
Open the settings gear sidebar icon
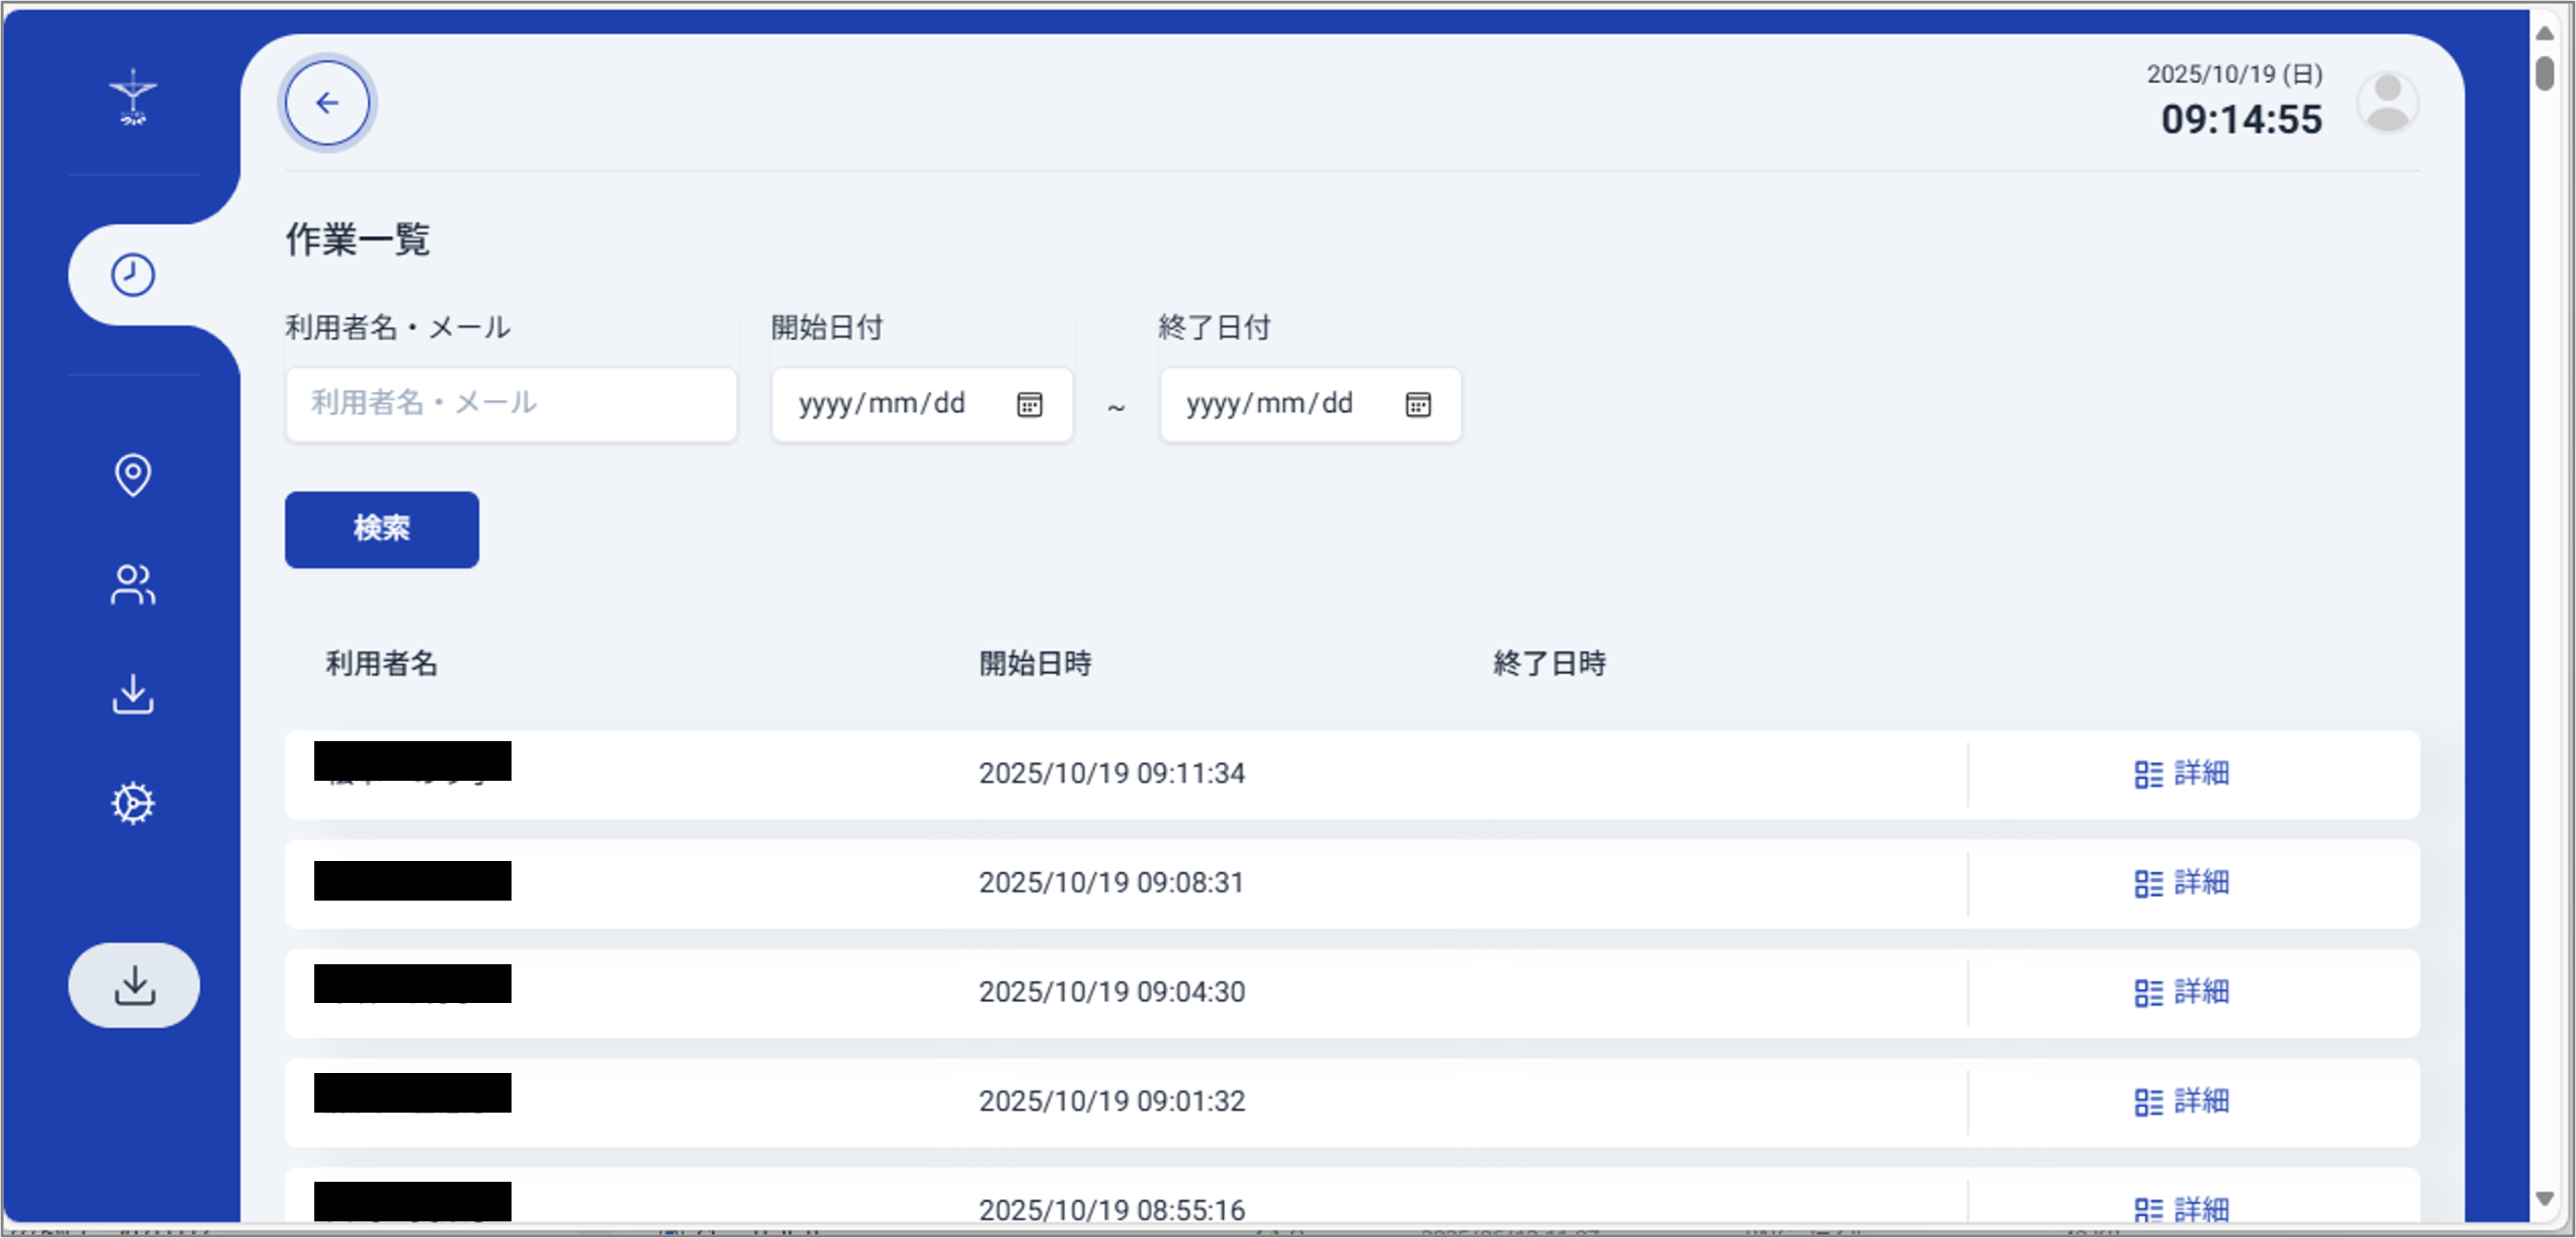tap(133, 803)
